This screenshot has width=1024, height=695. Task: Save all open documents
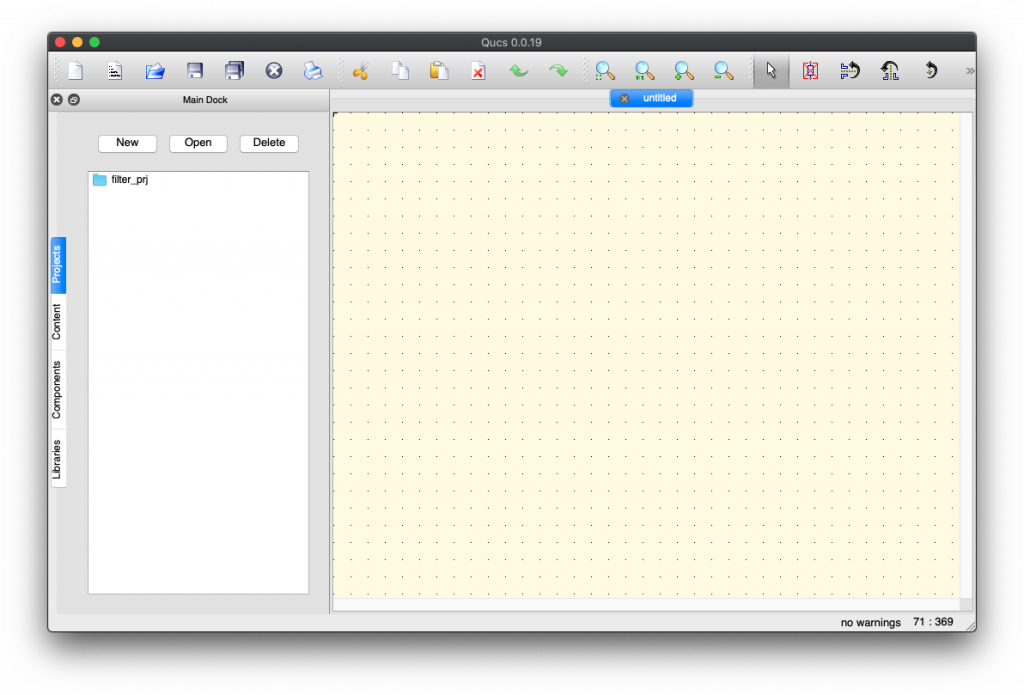[234, 71]
